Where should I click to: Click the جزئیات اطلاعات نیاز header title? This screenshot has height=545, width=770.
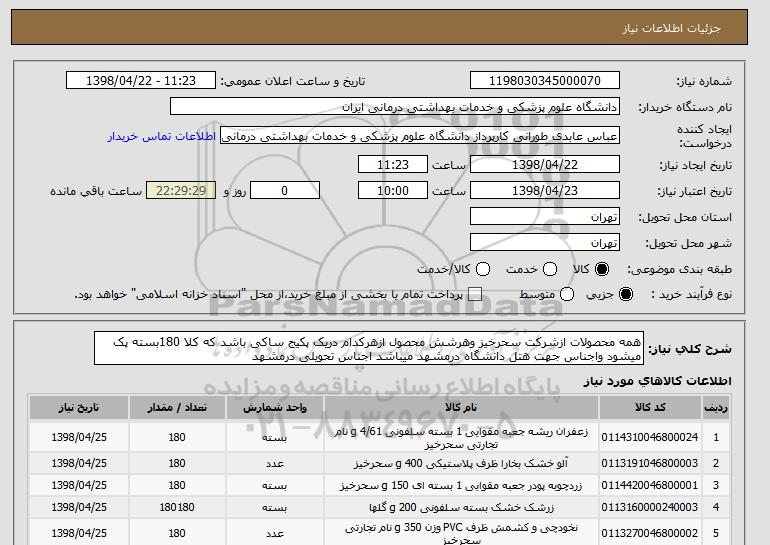672,28
